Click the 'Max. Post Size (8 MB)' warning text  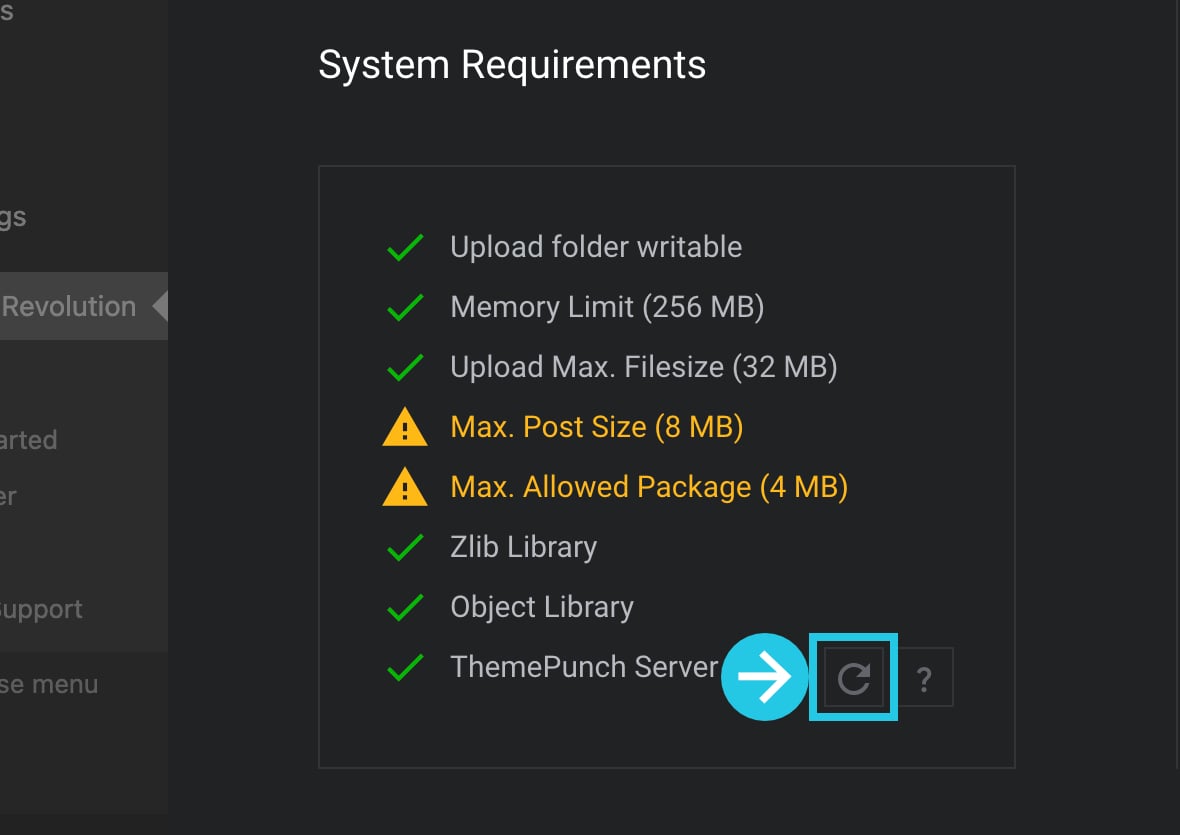(597, 427)
